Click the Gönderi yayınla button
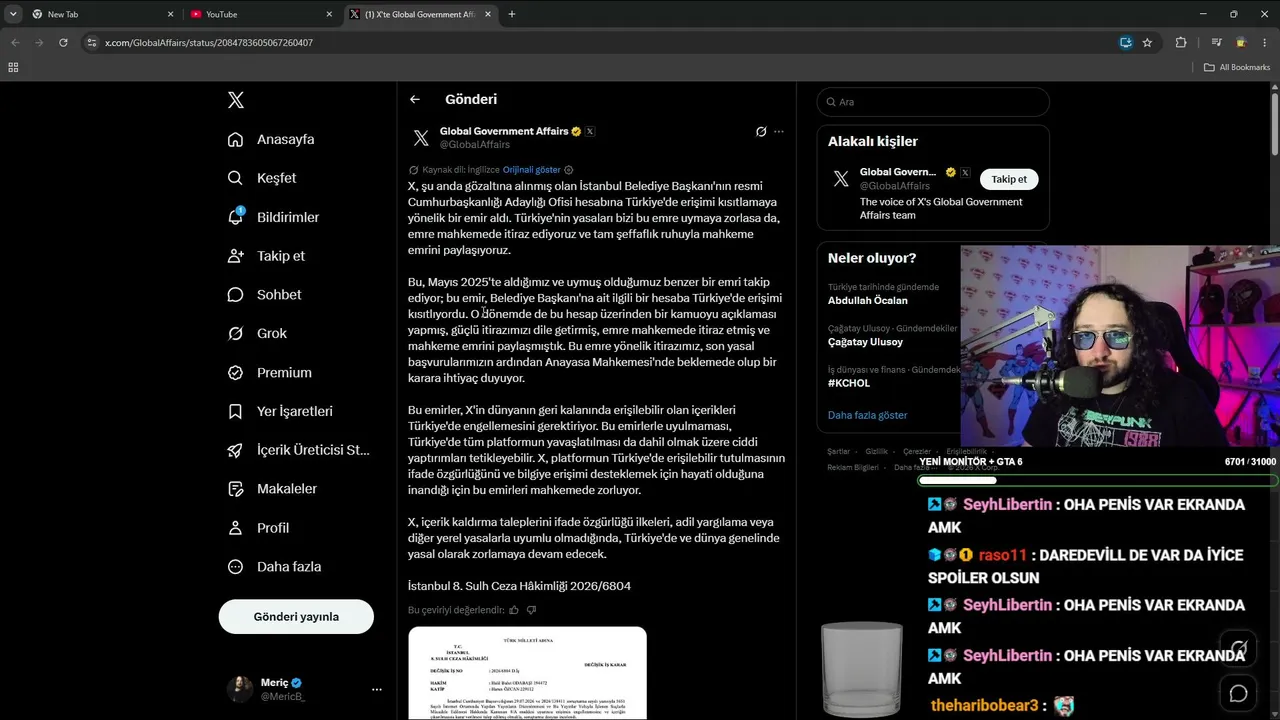This screenshot has height=720, width=1280. [x=296, y=617]
